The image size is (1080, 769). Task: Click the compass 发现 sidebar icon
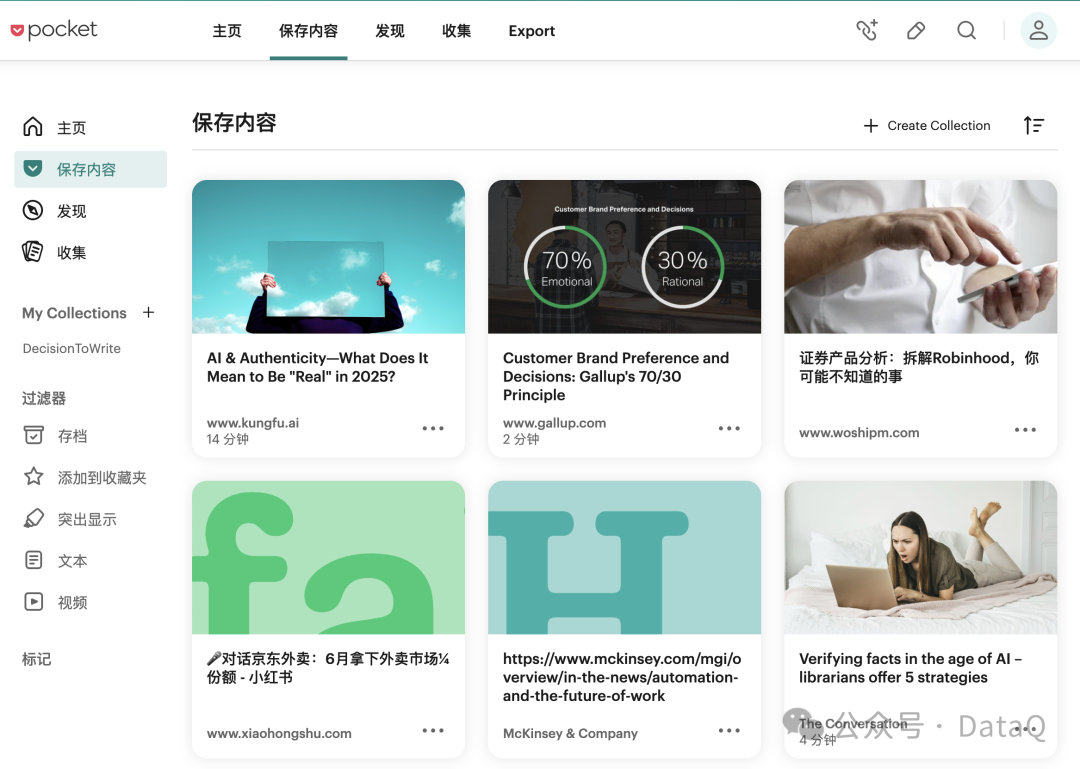point(32,210)
